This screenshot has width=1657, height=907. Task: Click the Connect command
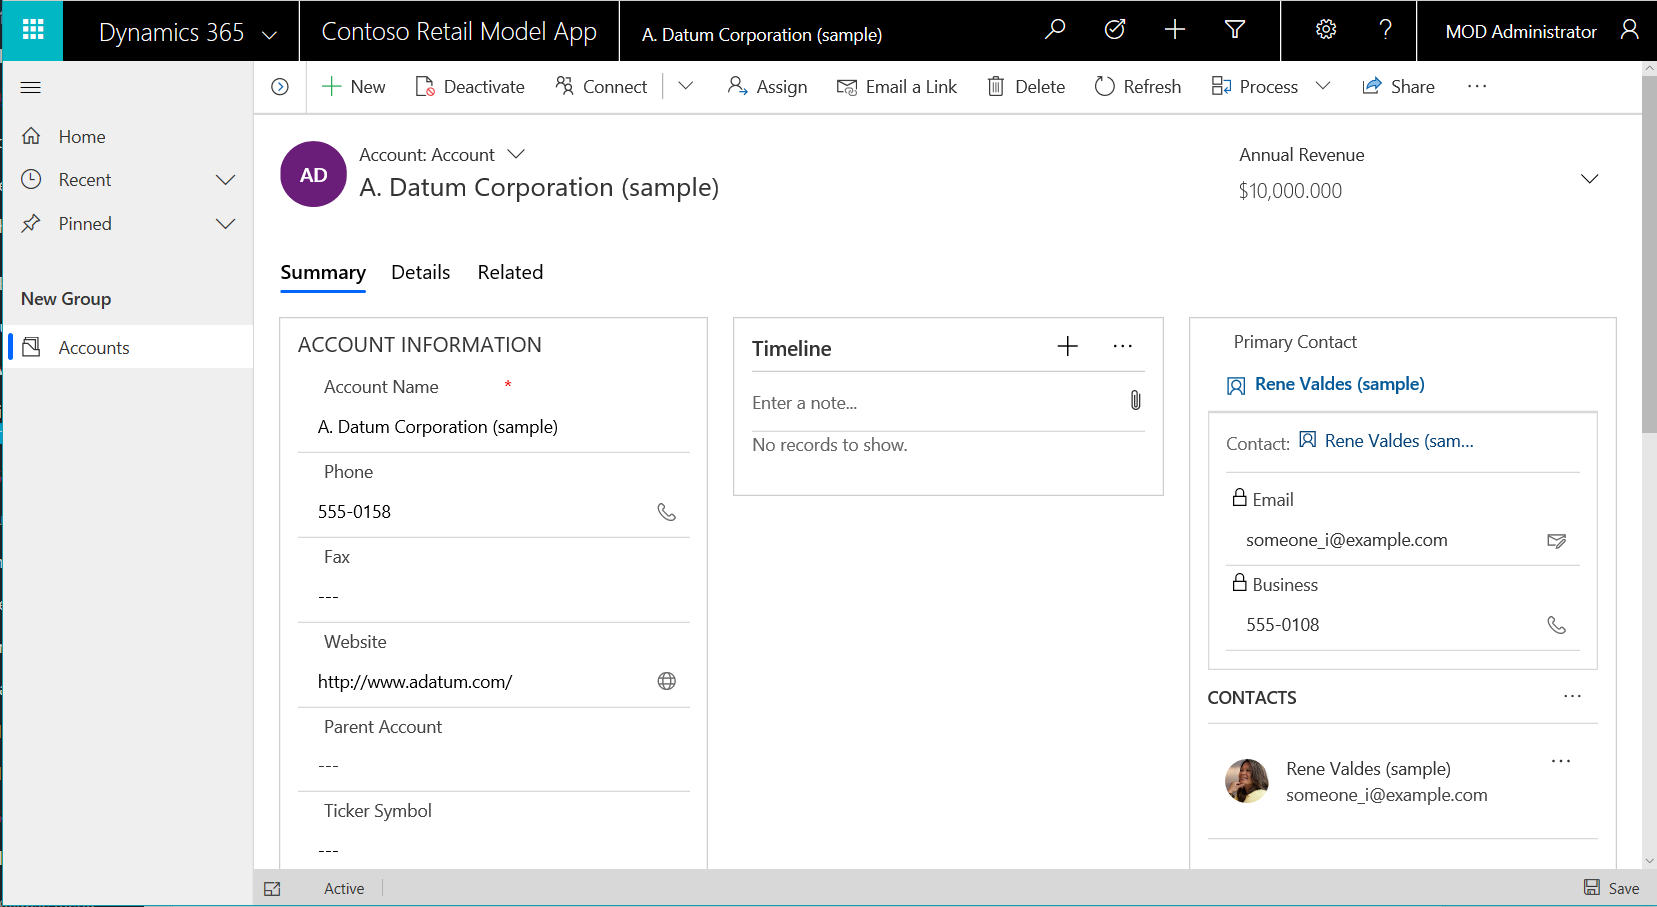coord(601,87)
